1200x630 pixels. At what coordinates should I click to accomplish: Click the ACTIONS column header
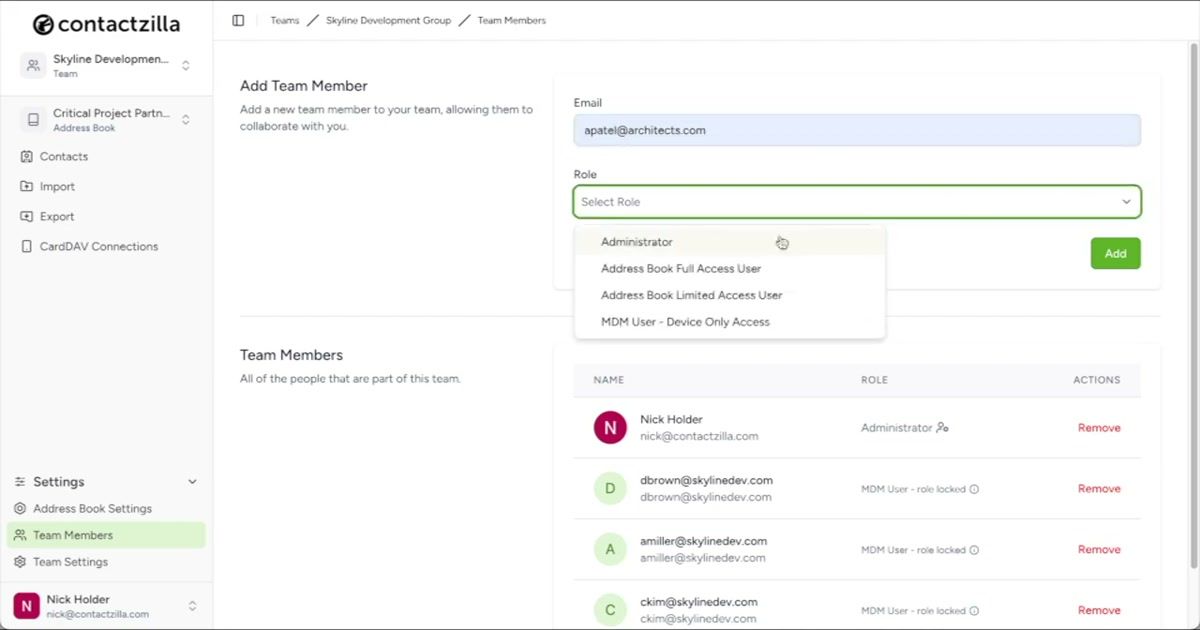coord(1097,380)
